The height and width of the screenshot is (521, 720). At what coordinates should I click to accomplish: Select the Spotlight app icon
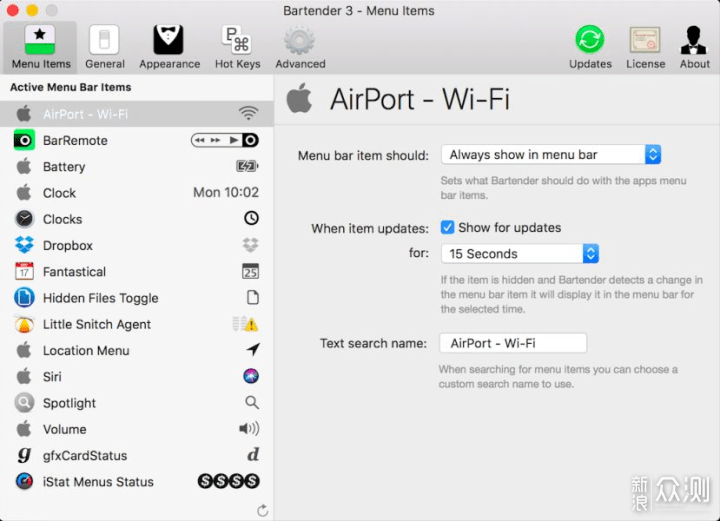point(24,403)
